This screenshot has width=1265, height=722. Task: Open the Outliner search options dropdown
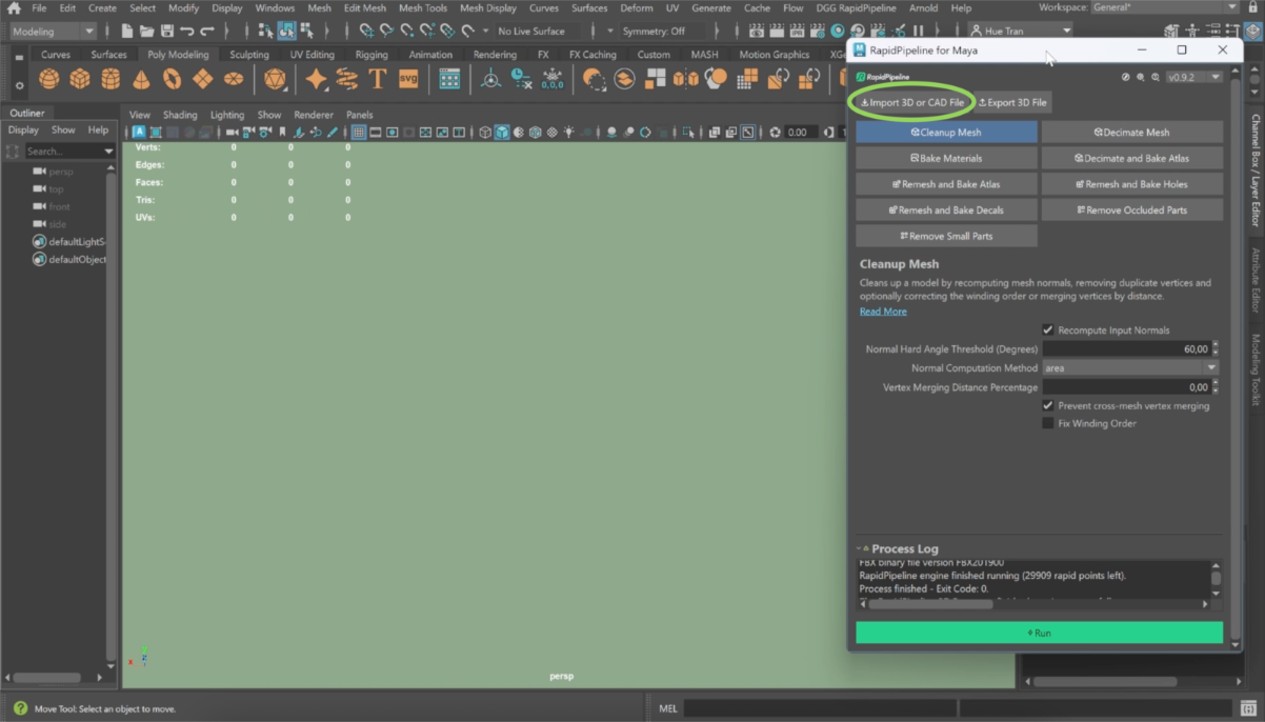(x=108, y=151)
